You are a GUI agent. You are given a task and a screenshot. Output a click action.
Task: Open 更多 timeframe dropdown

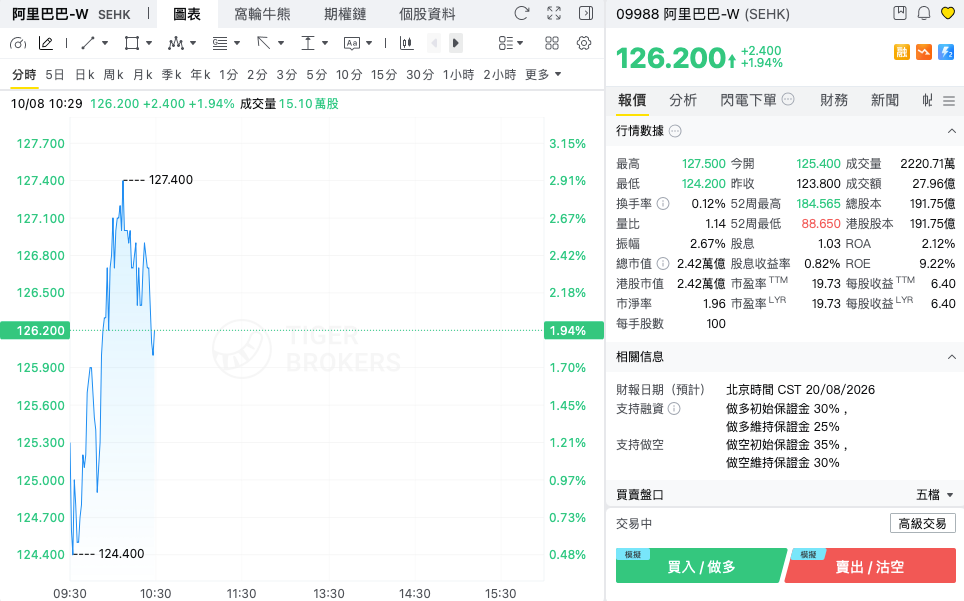(543, 74)
